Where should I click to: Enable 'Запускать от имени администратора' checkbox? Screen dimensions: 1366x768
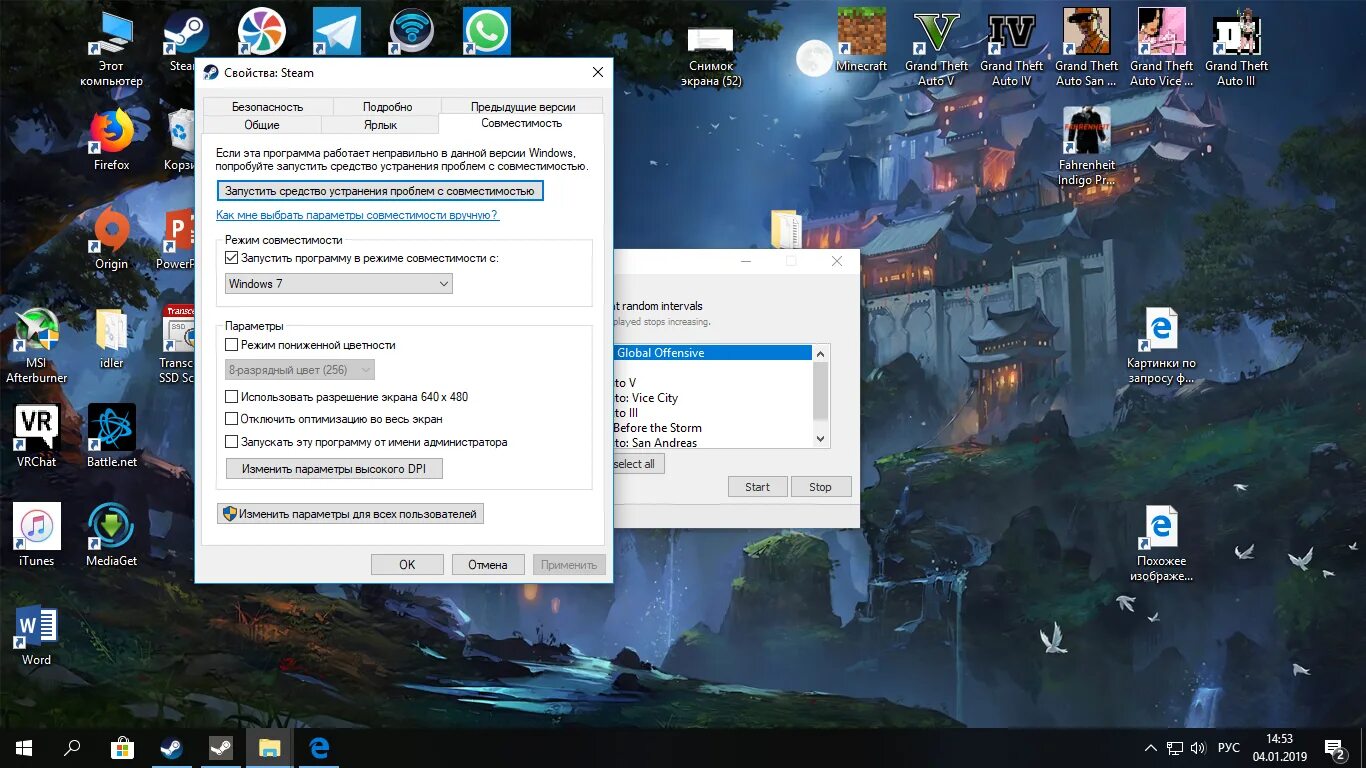click(x=232, y=442)
